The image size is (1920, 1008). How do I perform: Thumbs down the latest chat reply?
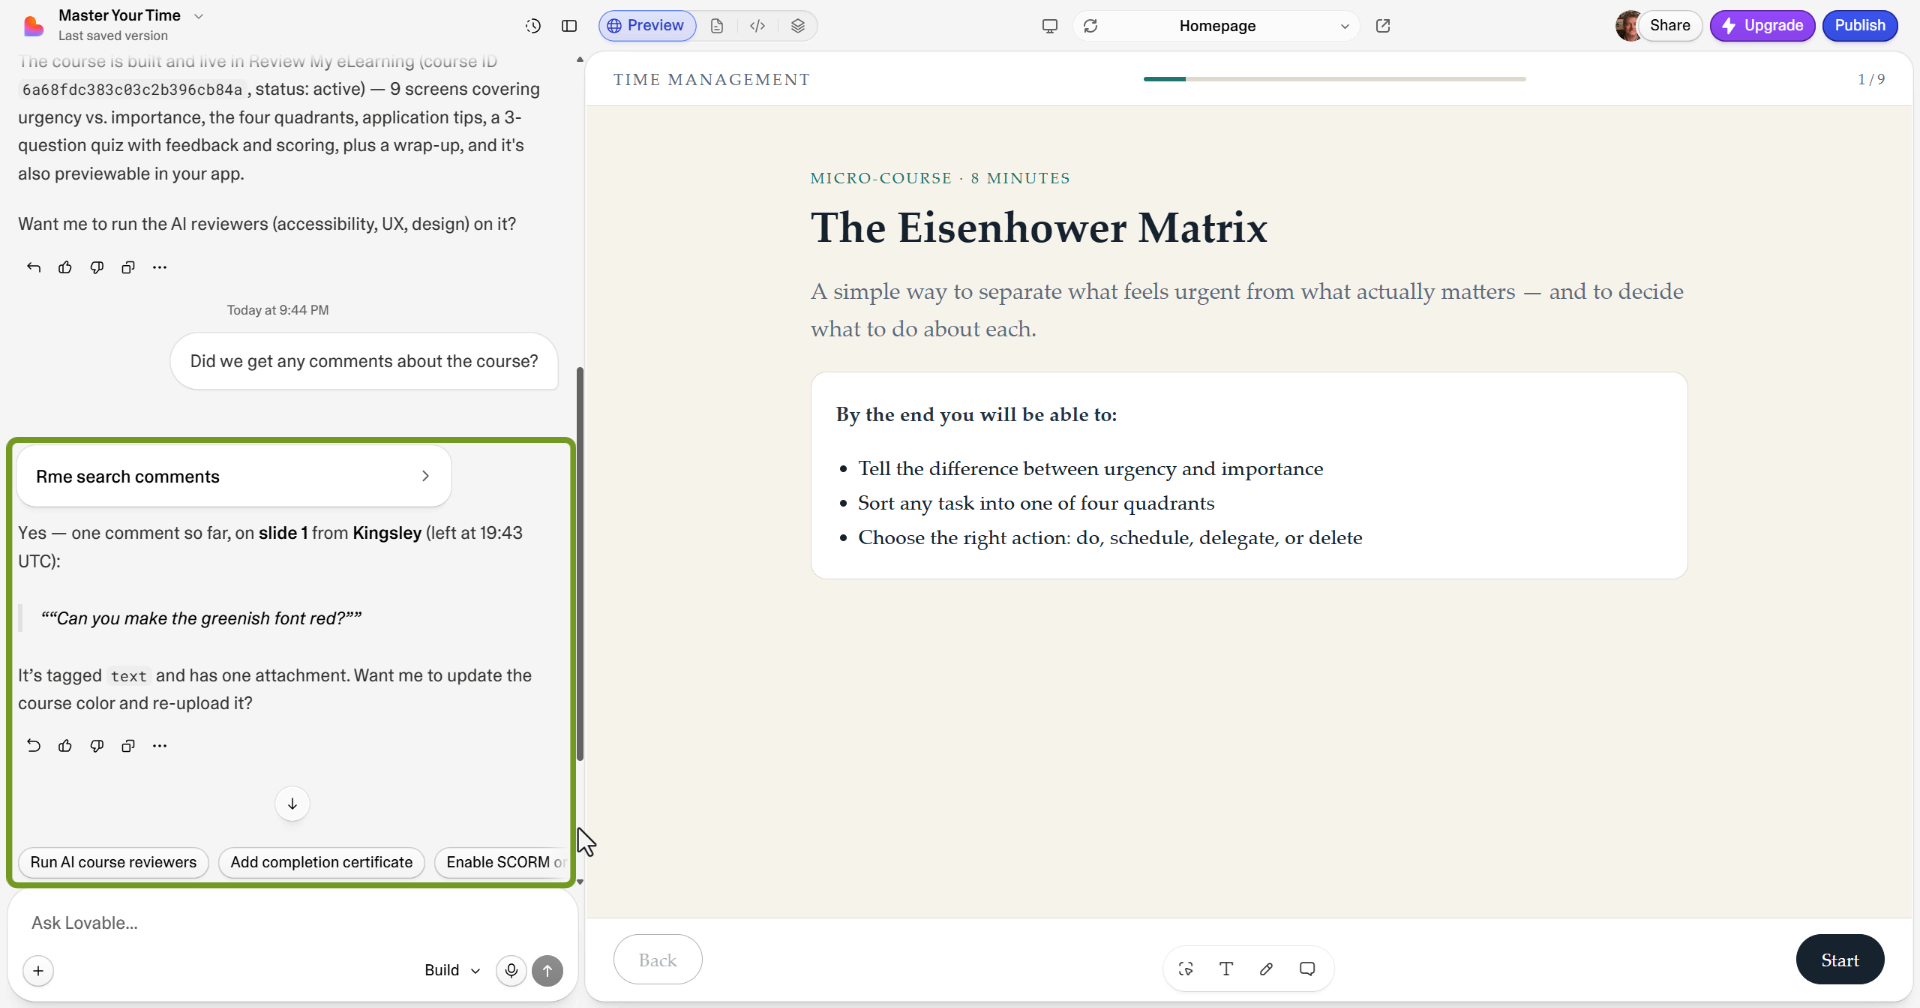click(97, 746)
